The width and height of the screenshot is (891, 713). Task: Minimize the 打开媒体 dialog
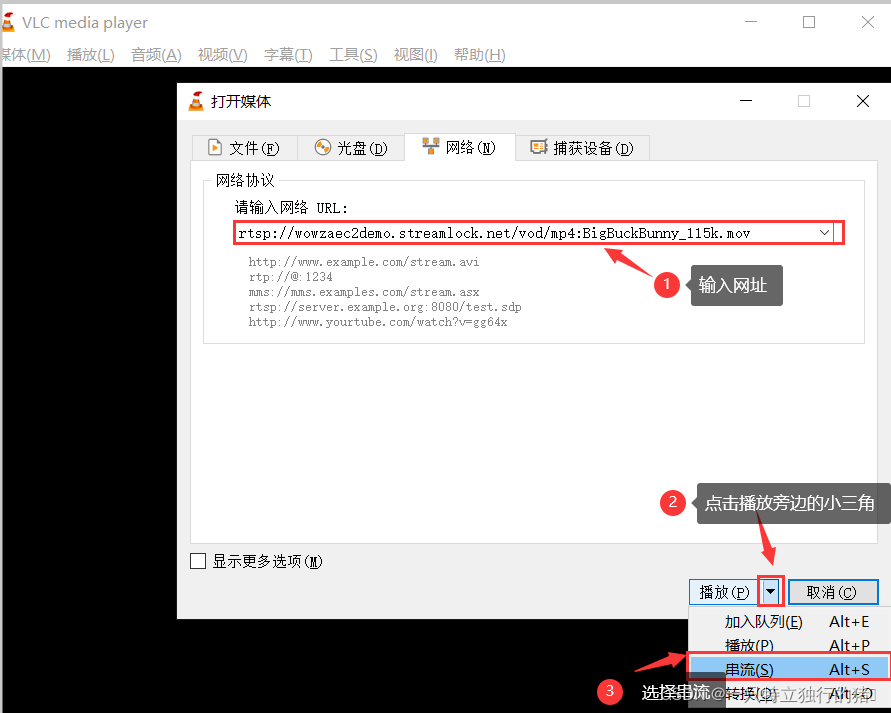746,101
